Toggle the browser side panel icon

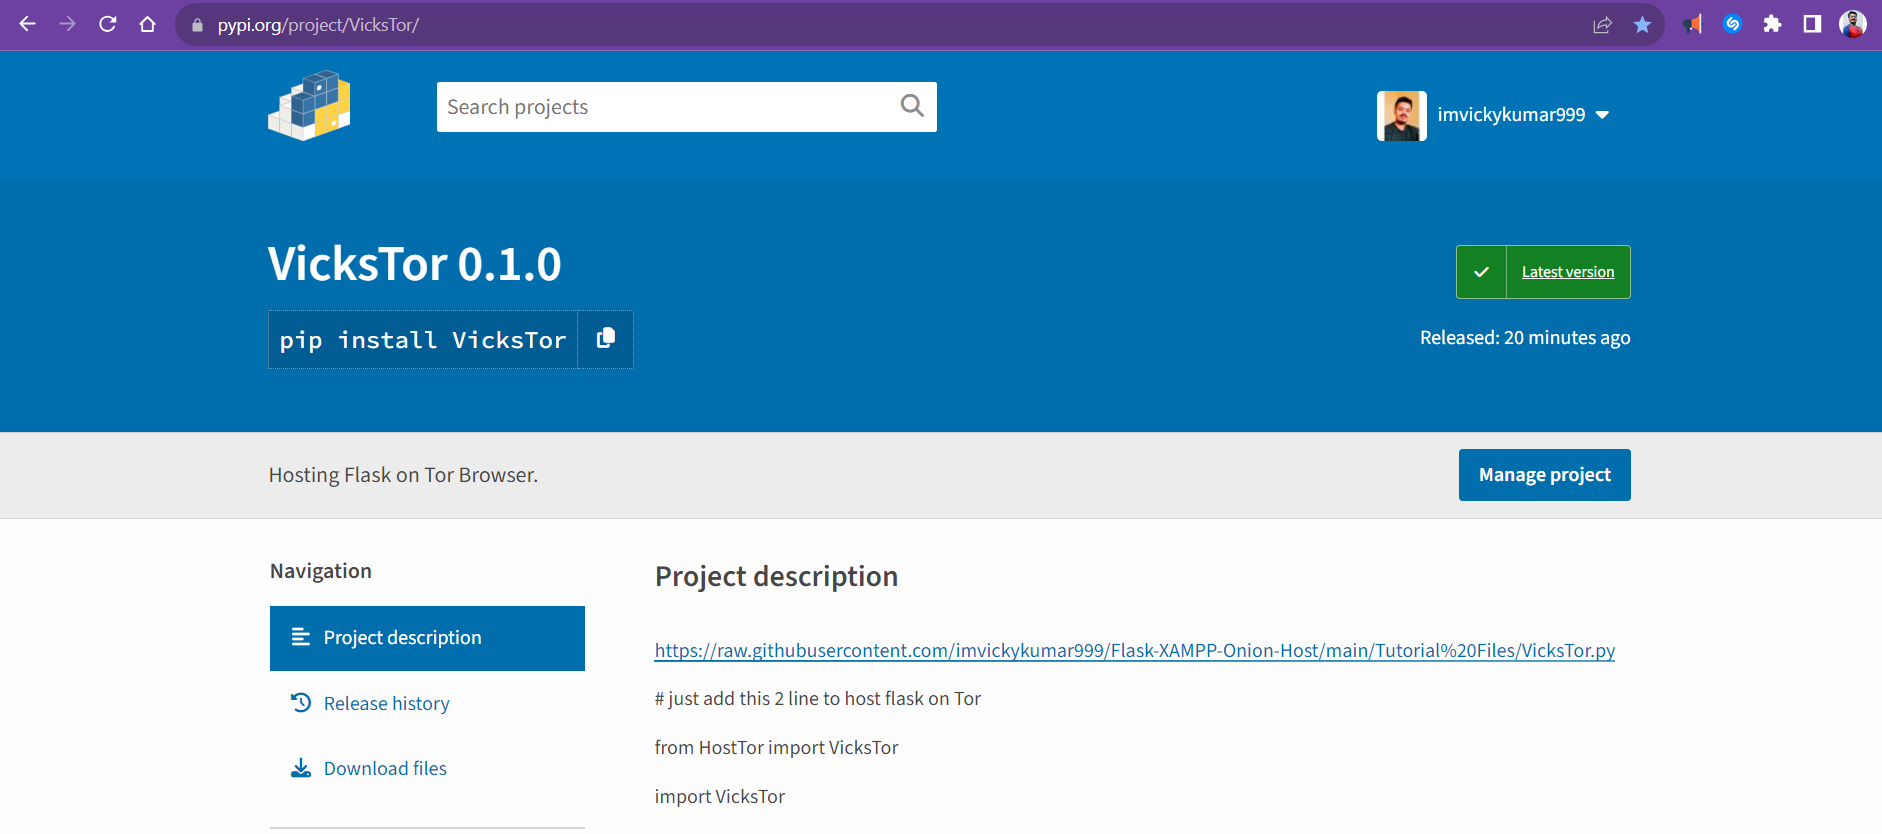pyautogui.click(x=1812, y=24)
